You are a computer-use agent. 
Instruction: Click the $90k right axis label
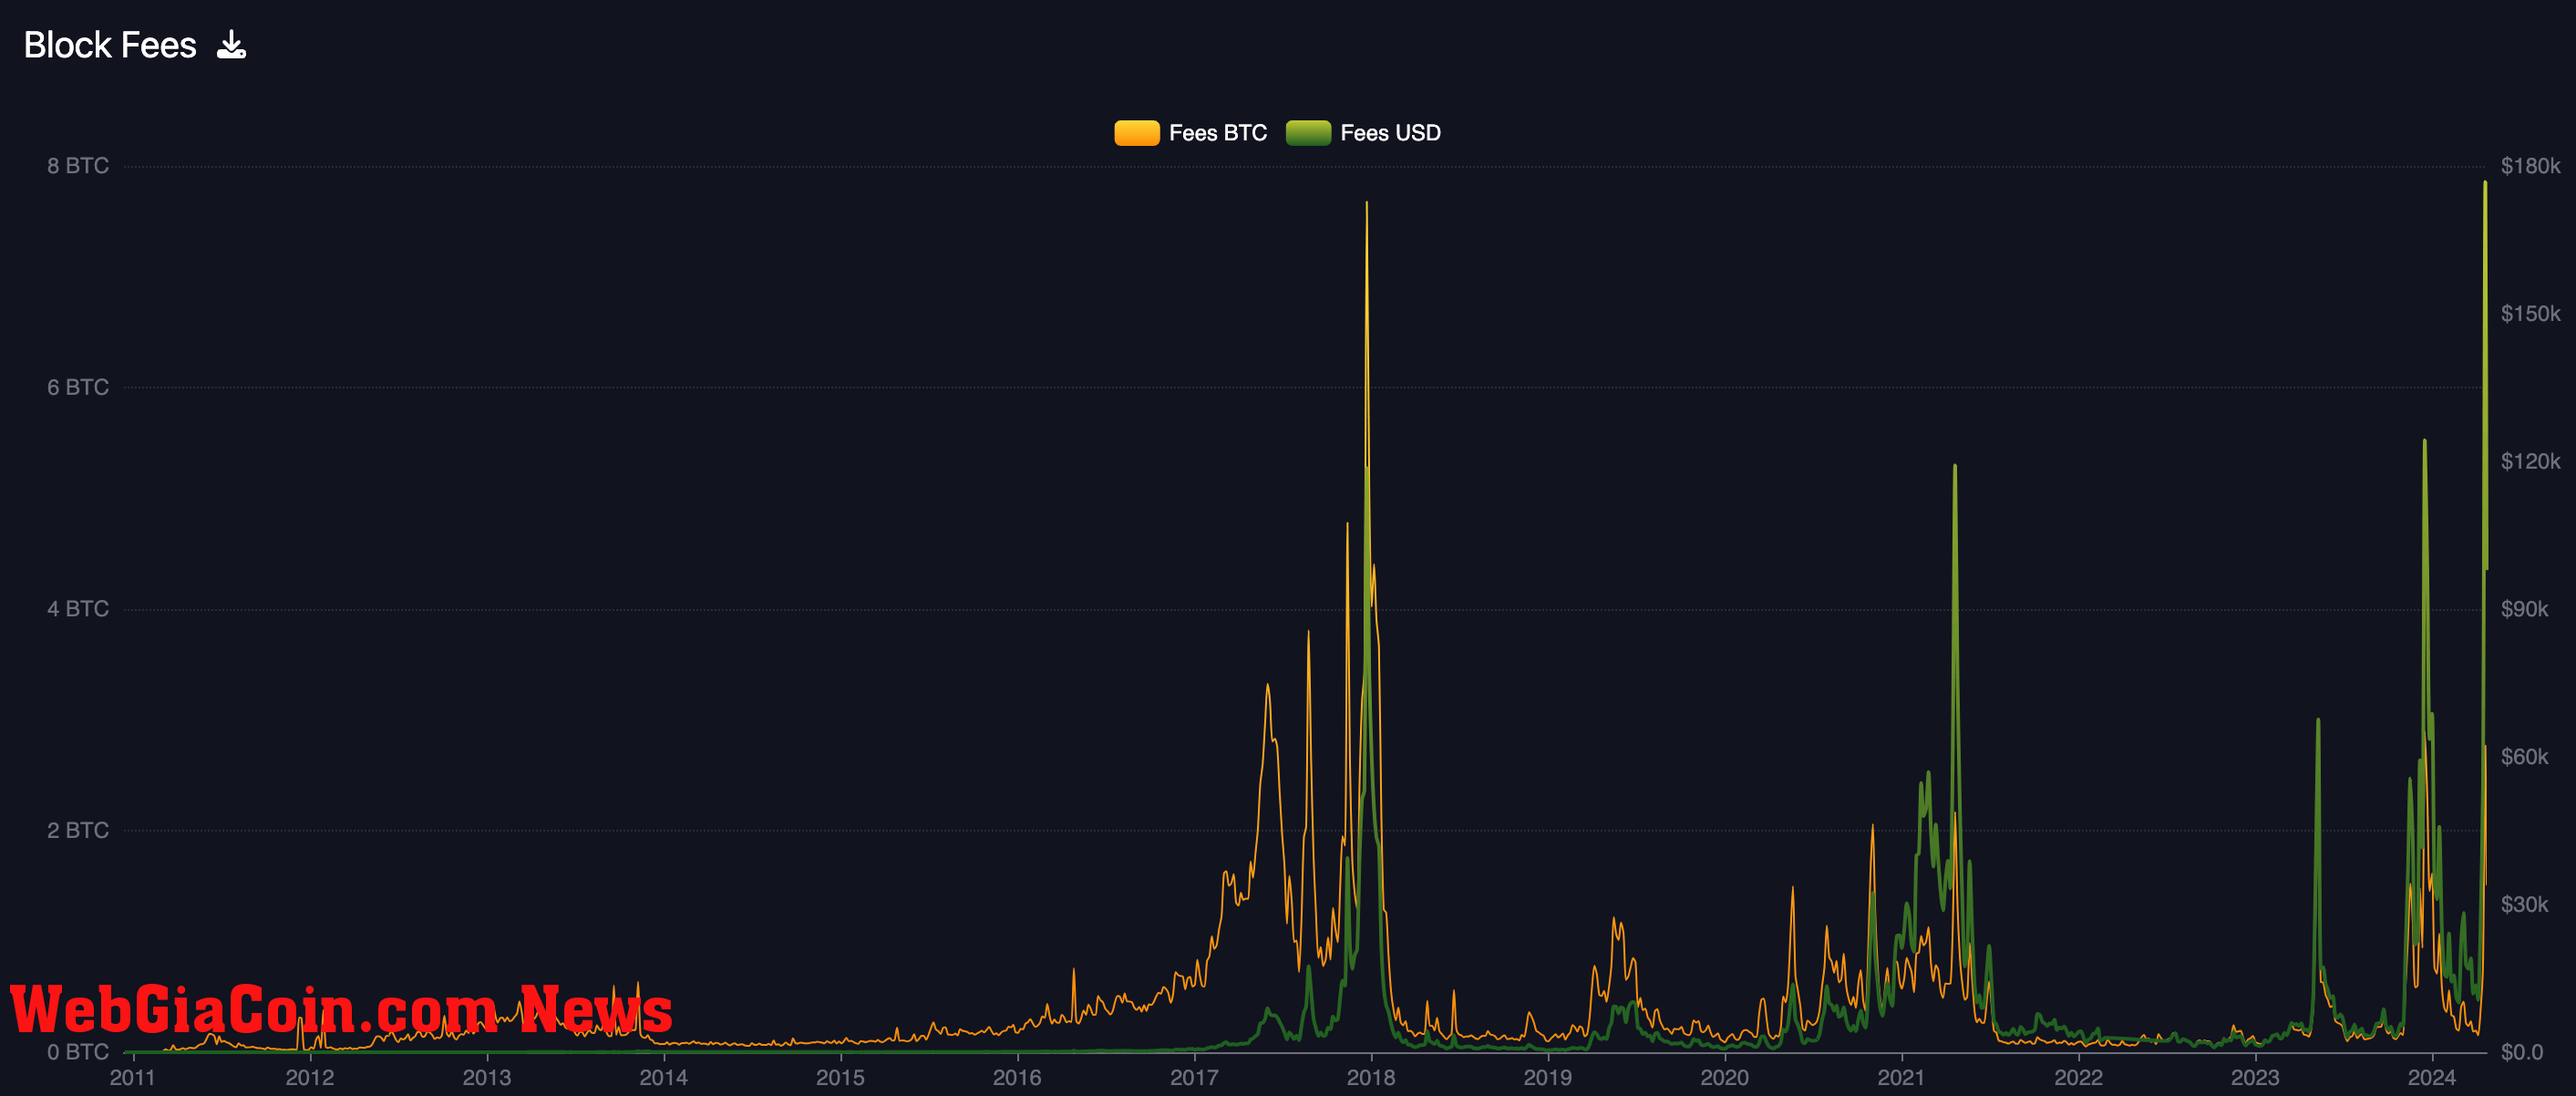[2524, 609]
